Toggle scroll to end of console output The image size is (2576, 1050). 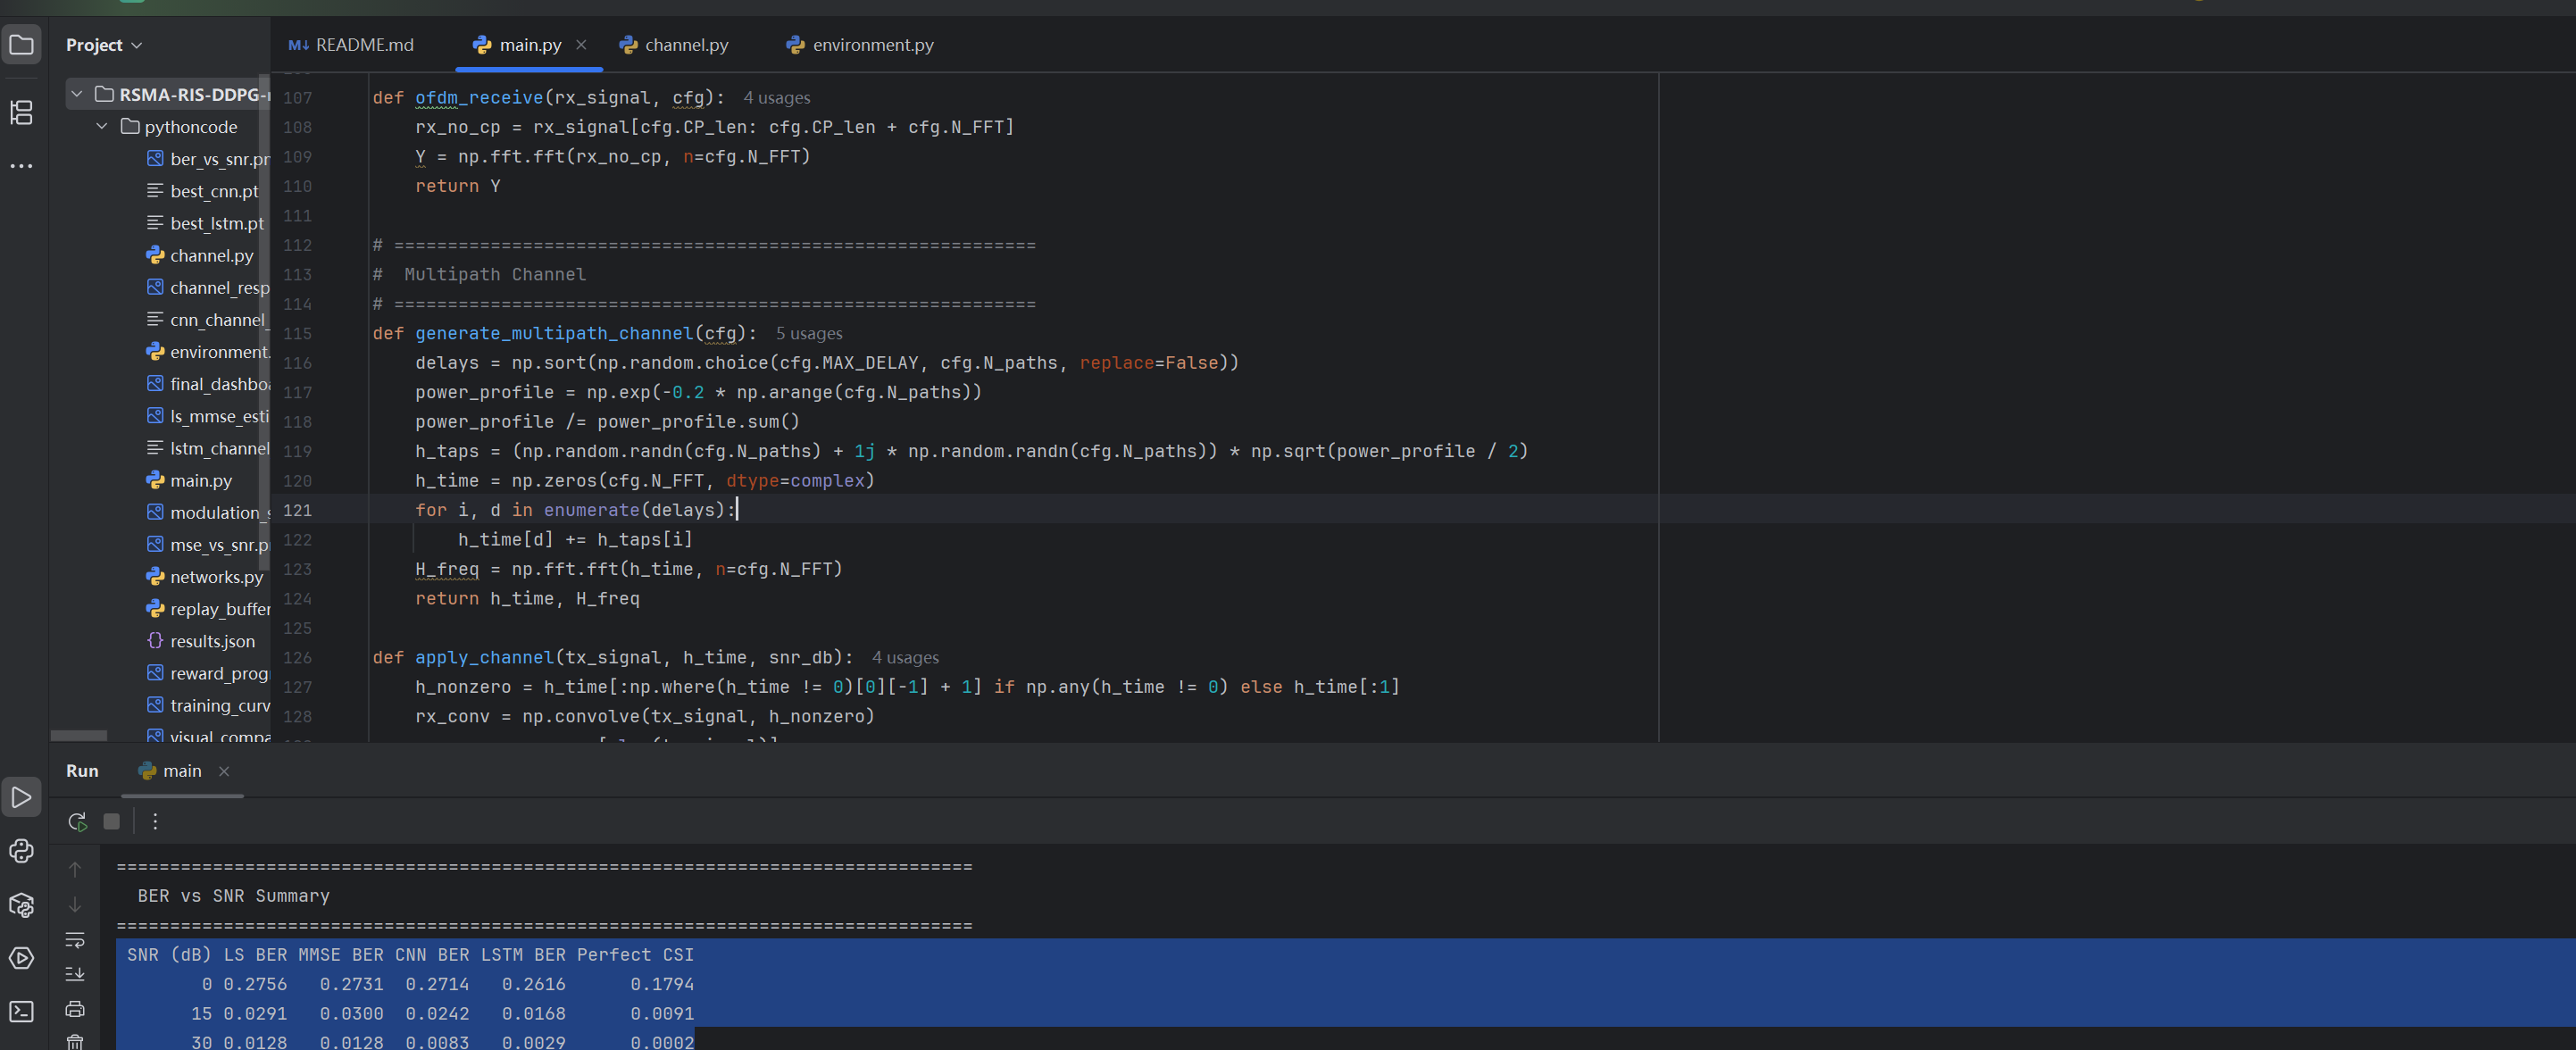coord(75,973)
